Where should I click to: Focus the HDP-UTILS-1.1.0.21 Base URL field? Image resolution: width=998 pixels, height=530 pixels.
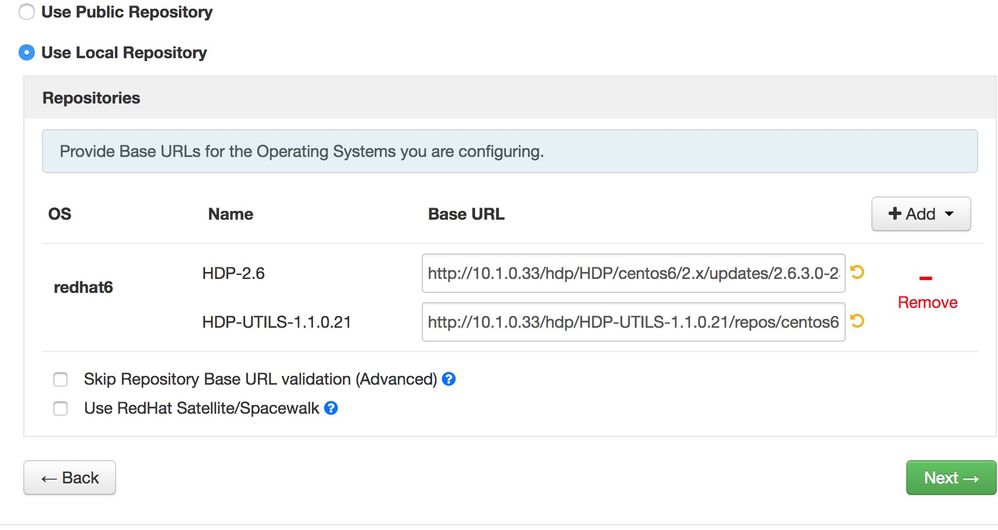(x=633, y=322)
